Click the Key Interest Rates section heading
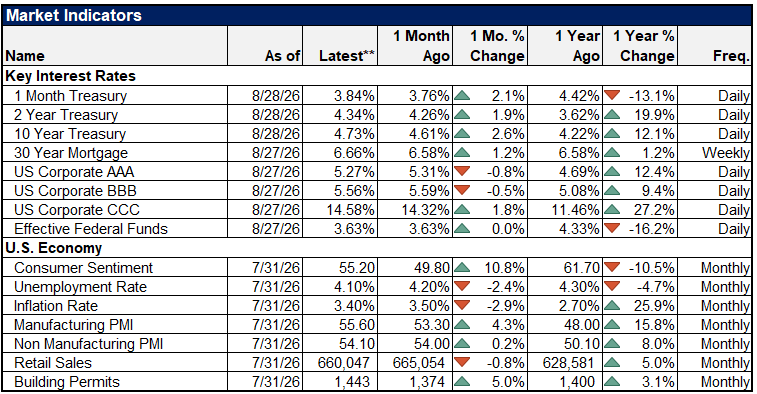 pyautogui.click(x=70, y=76)
